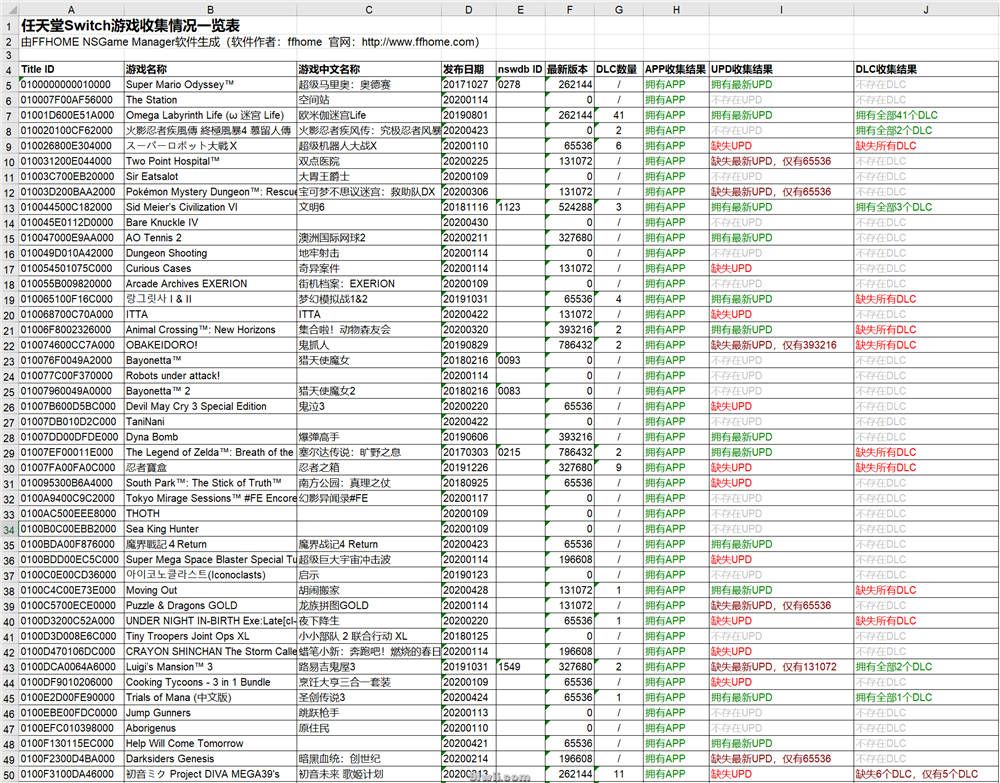Select the Animal Crossing: New Horizons cell

point(210,330)
